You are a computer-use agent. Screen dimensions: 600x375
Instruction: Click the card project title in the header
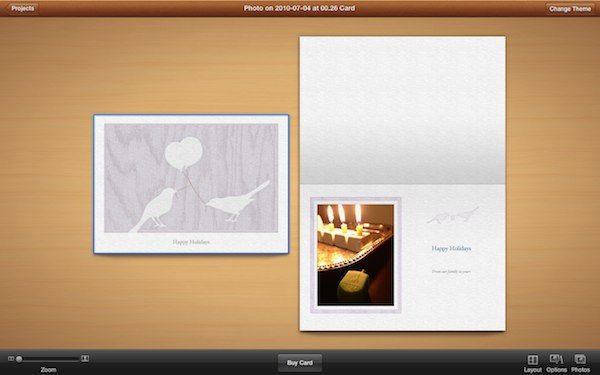pyautogui.click(x=299, y=8)
